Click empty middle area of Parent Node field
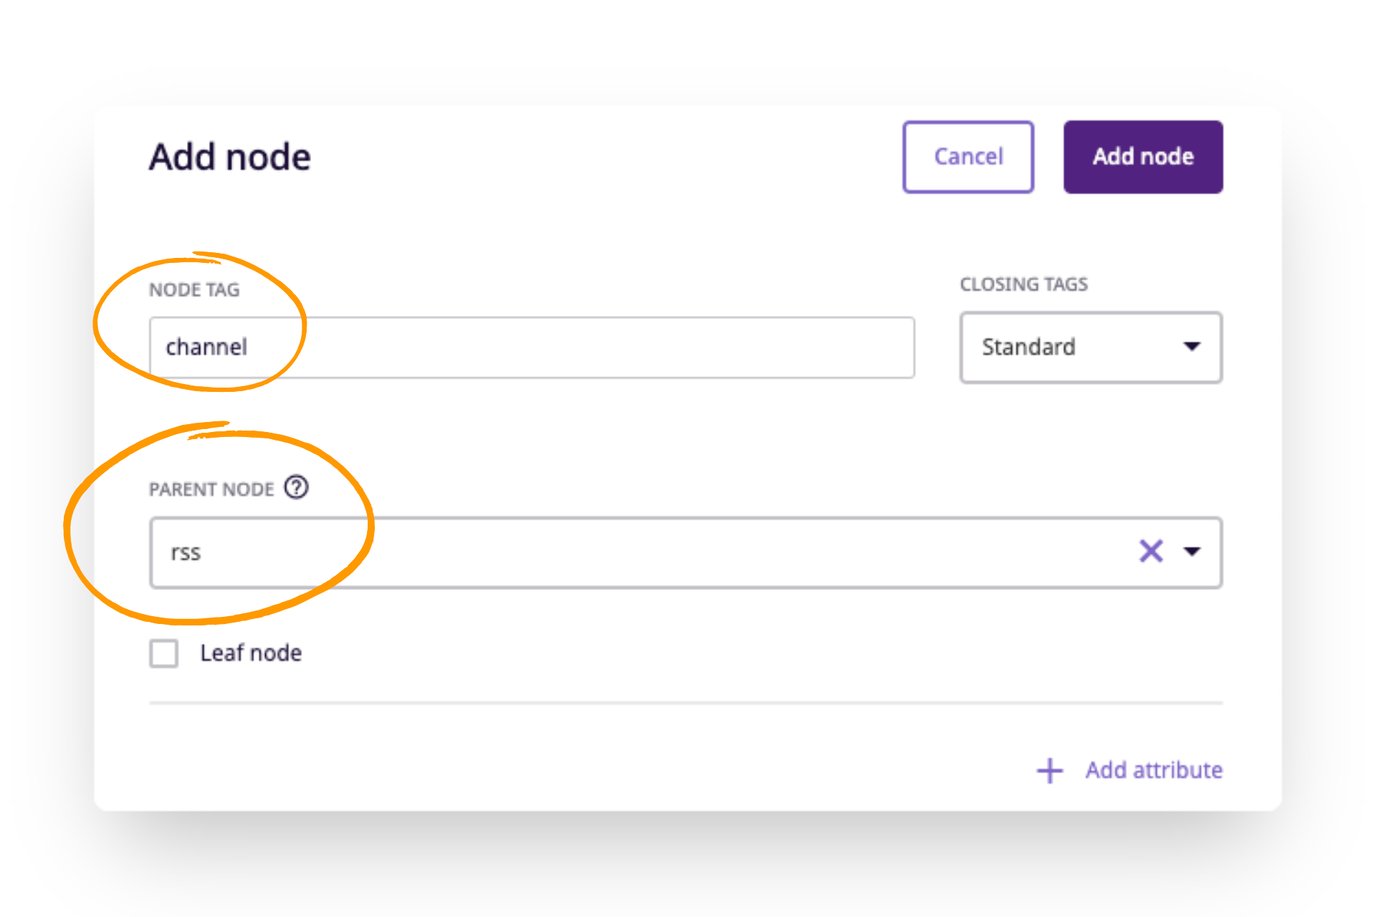Viewport: 1376px width, 917px height. tap(650, 552)
